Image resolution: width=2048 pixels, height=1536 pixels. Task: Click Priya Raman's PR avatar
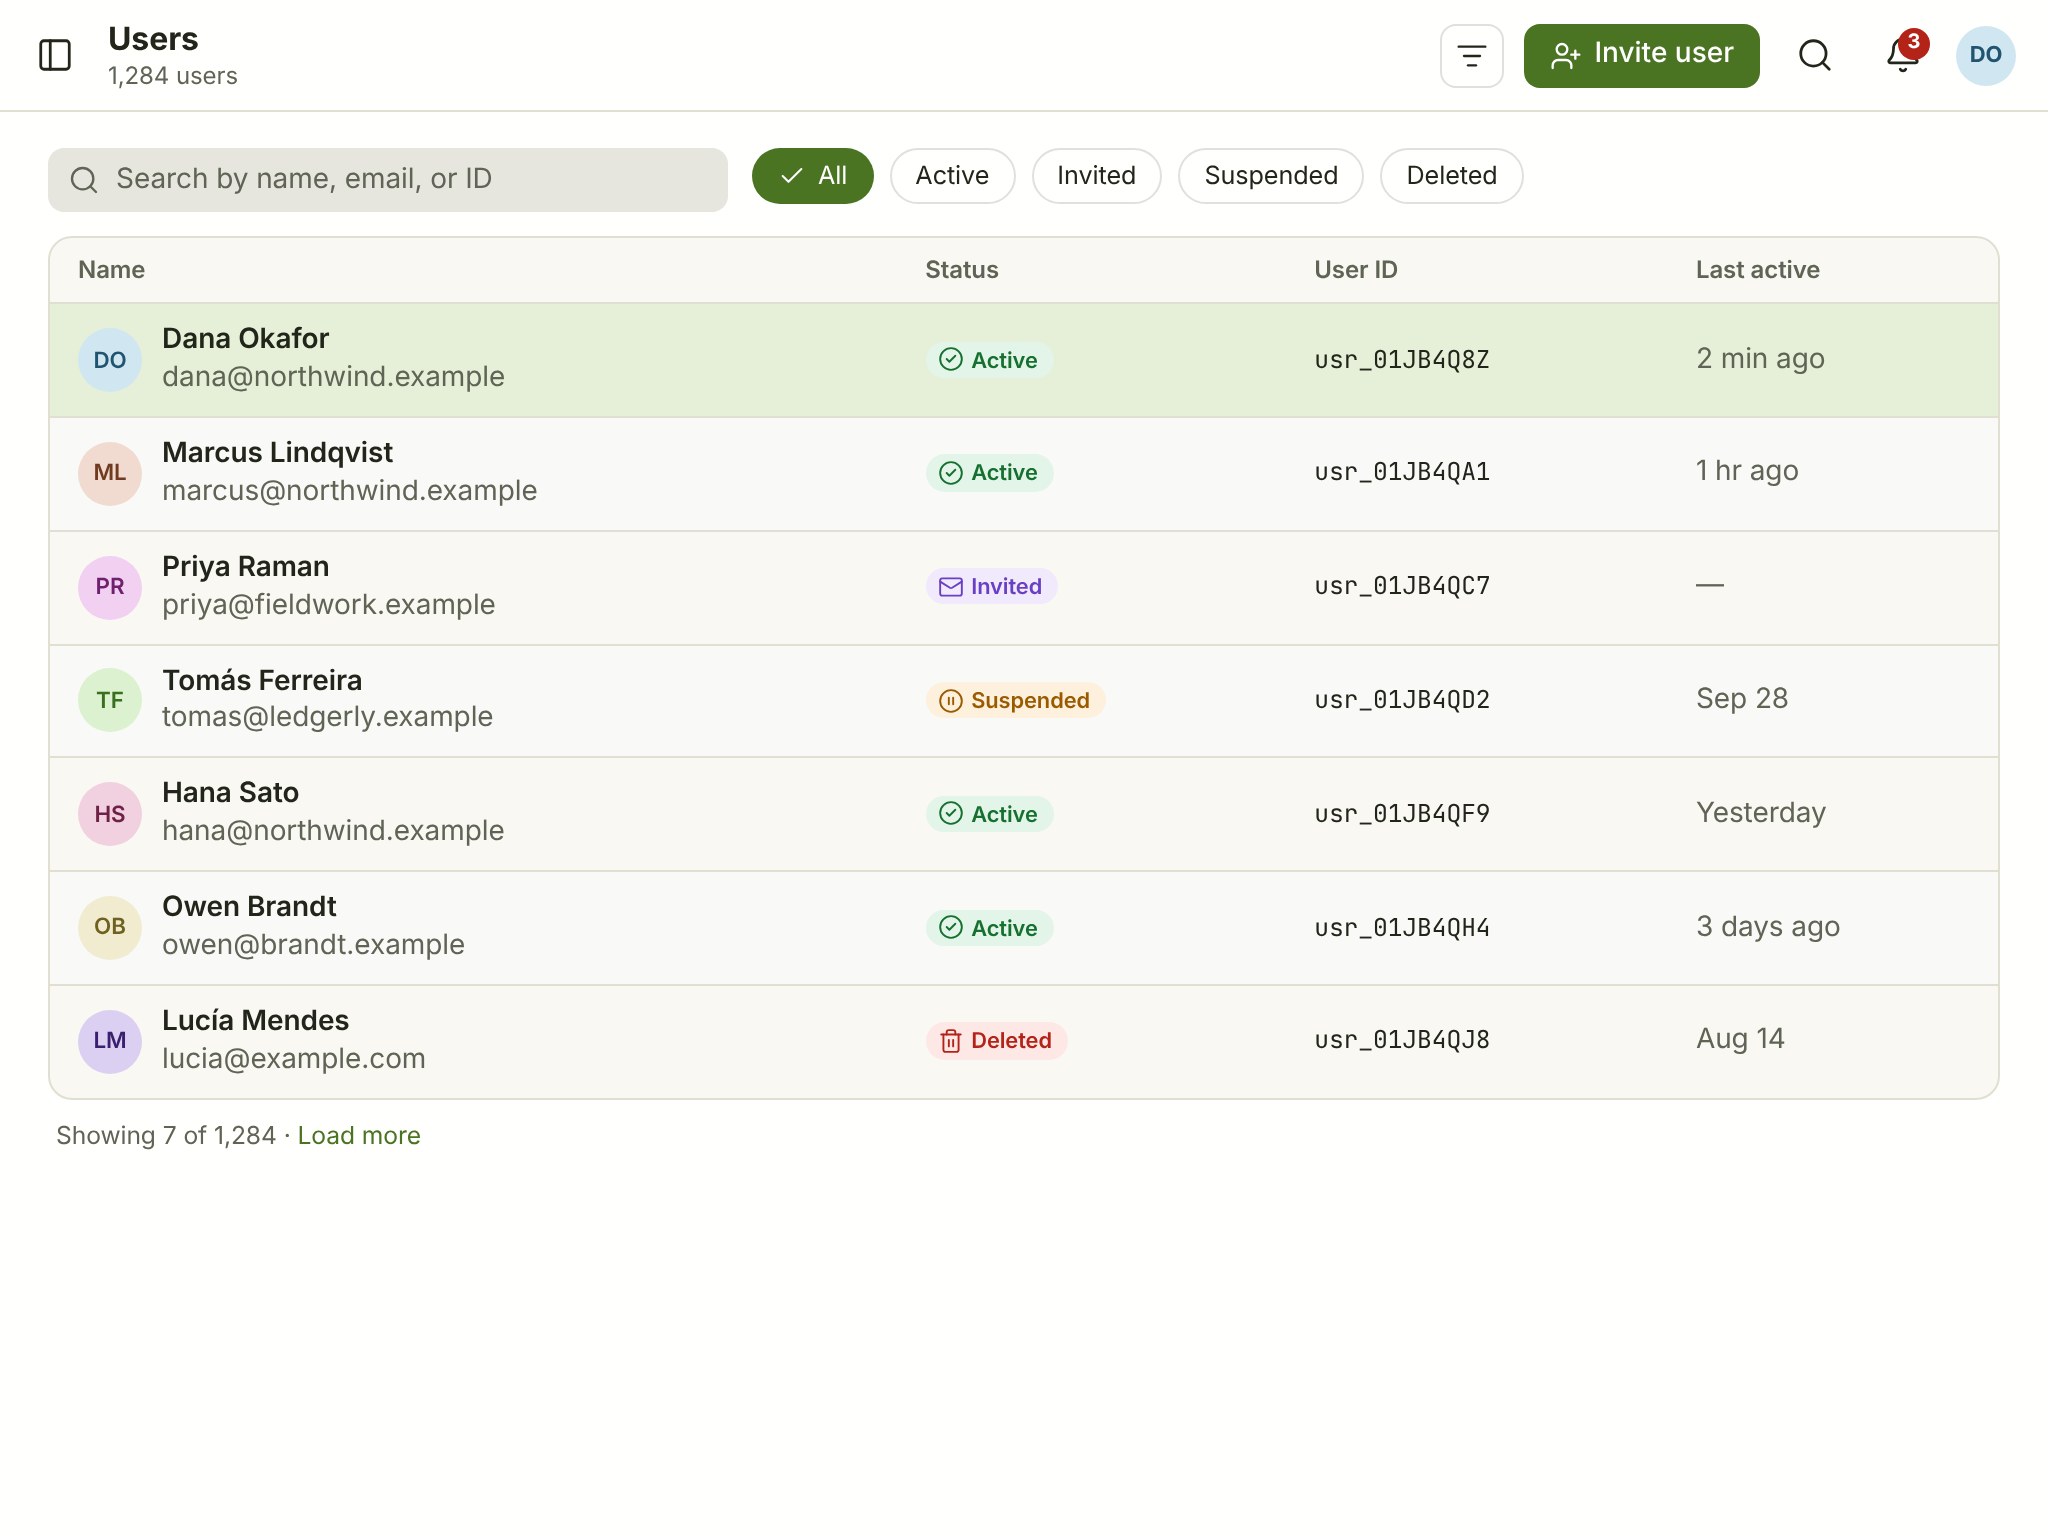[110, 587]
